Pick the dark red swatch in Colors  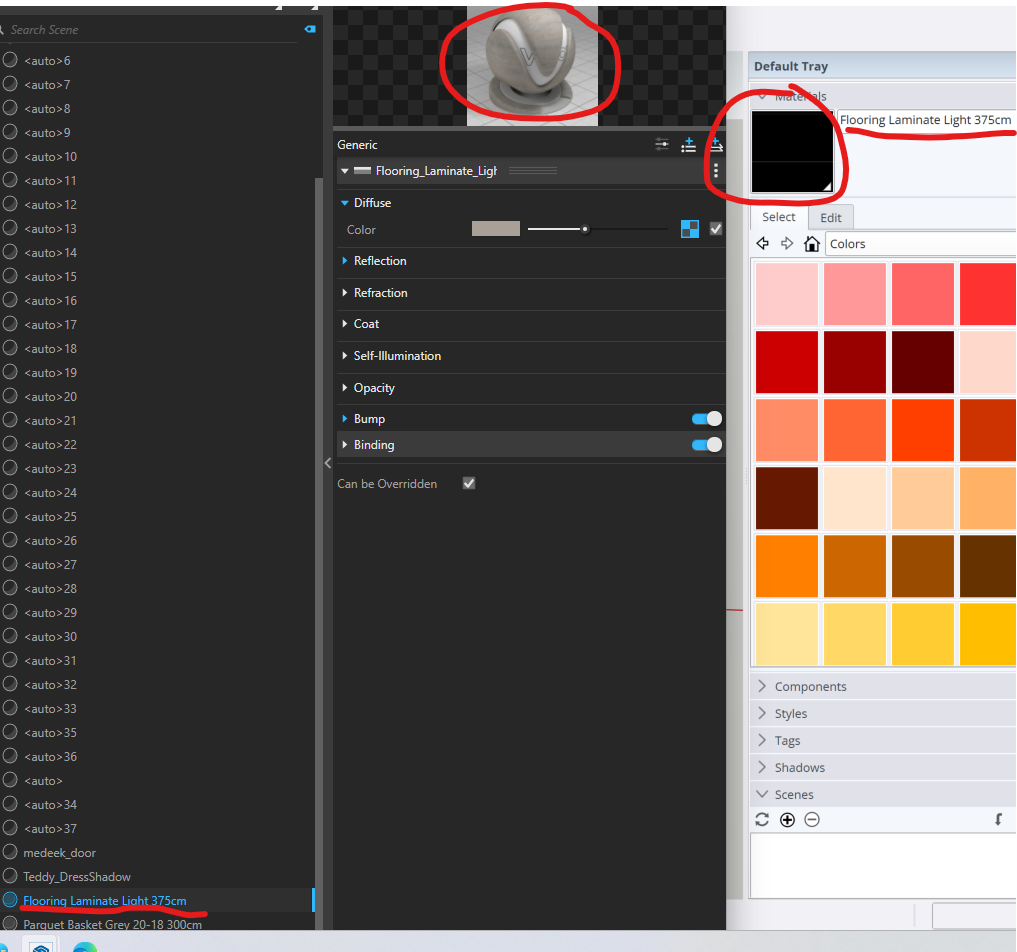(x=854, y=361)
